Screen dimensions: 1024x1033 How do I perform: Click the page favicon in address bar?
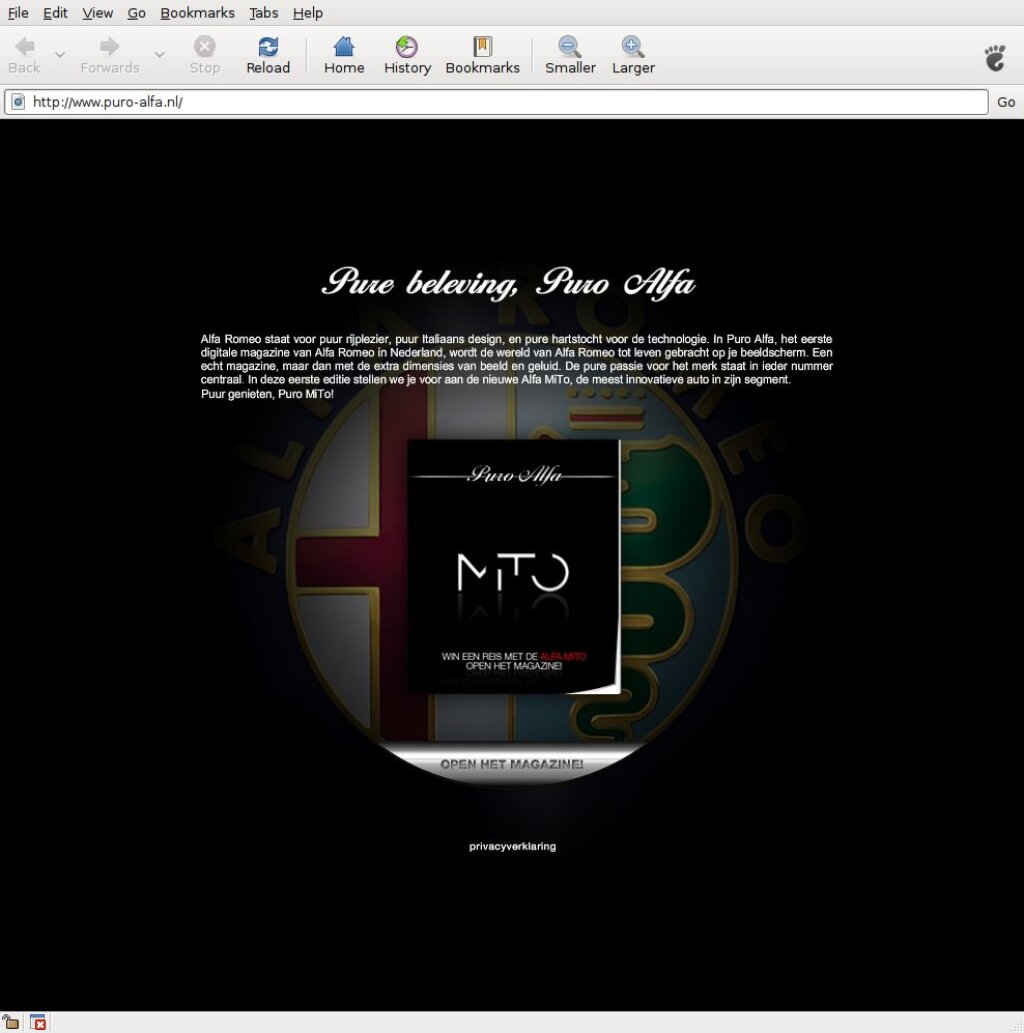[x=17, y=102]
